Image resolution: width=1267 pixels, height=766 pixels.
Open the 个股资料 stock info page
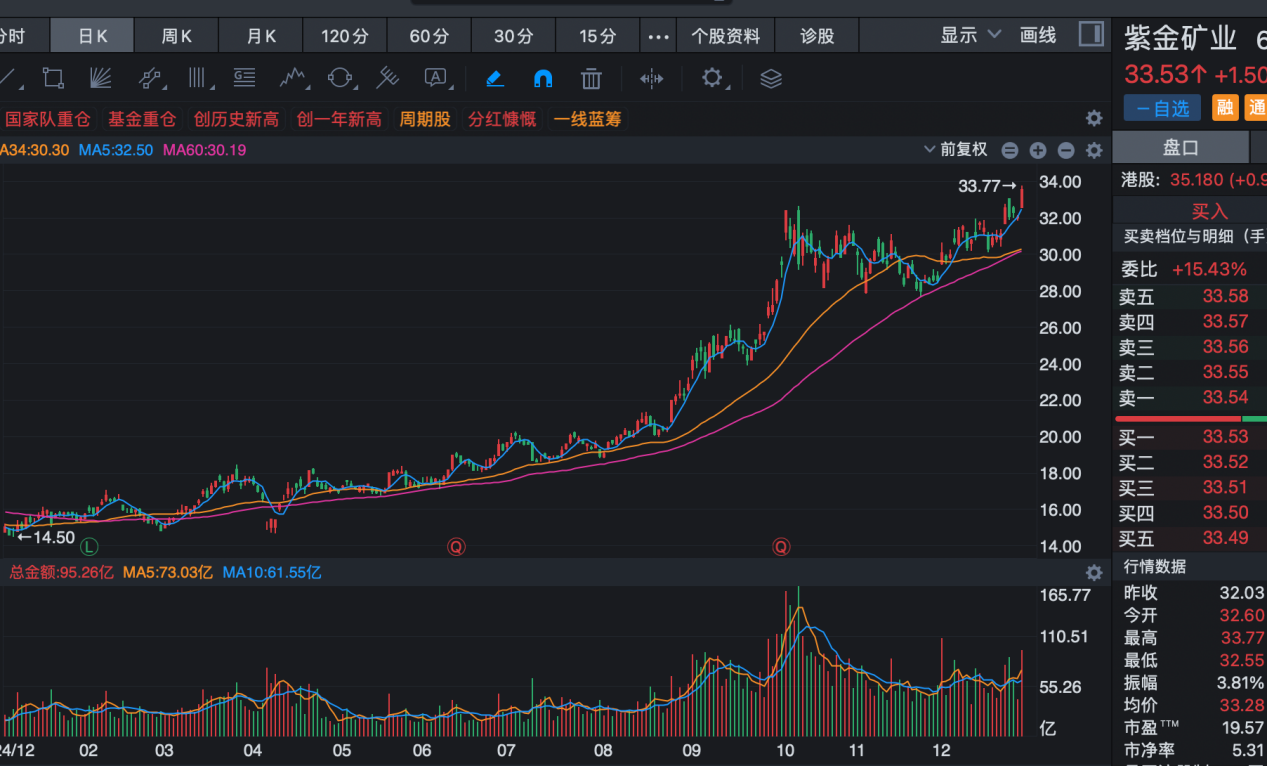tap(726, 36)
